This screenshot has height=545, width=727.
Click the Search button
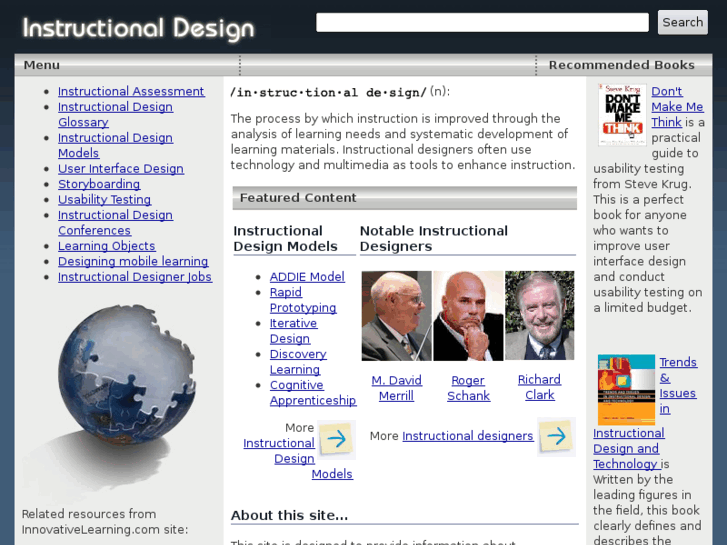pos(682,22)
